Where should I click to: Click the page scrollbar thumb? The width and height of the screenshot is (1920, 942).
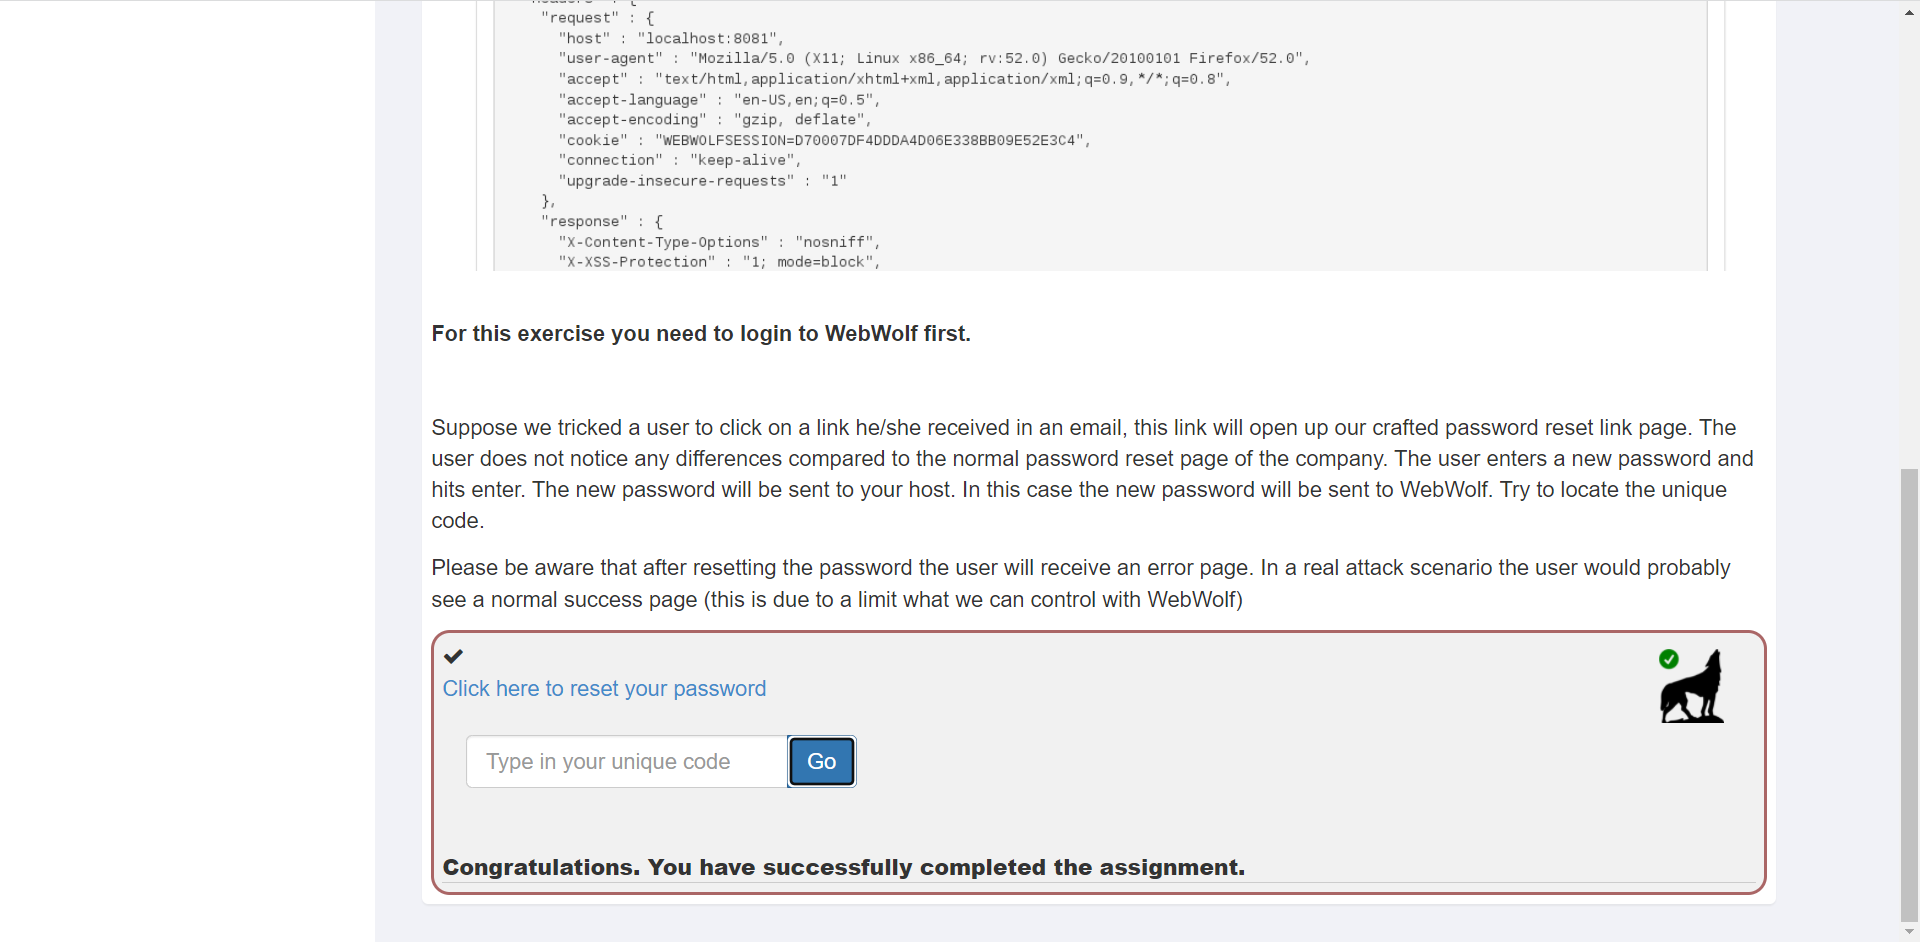(x=1909, y=695)
